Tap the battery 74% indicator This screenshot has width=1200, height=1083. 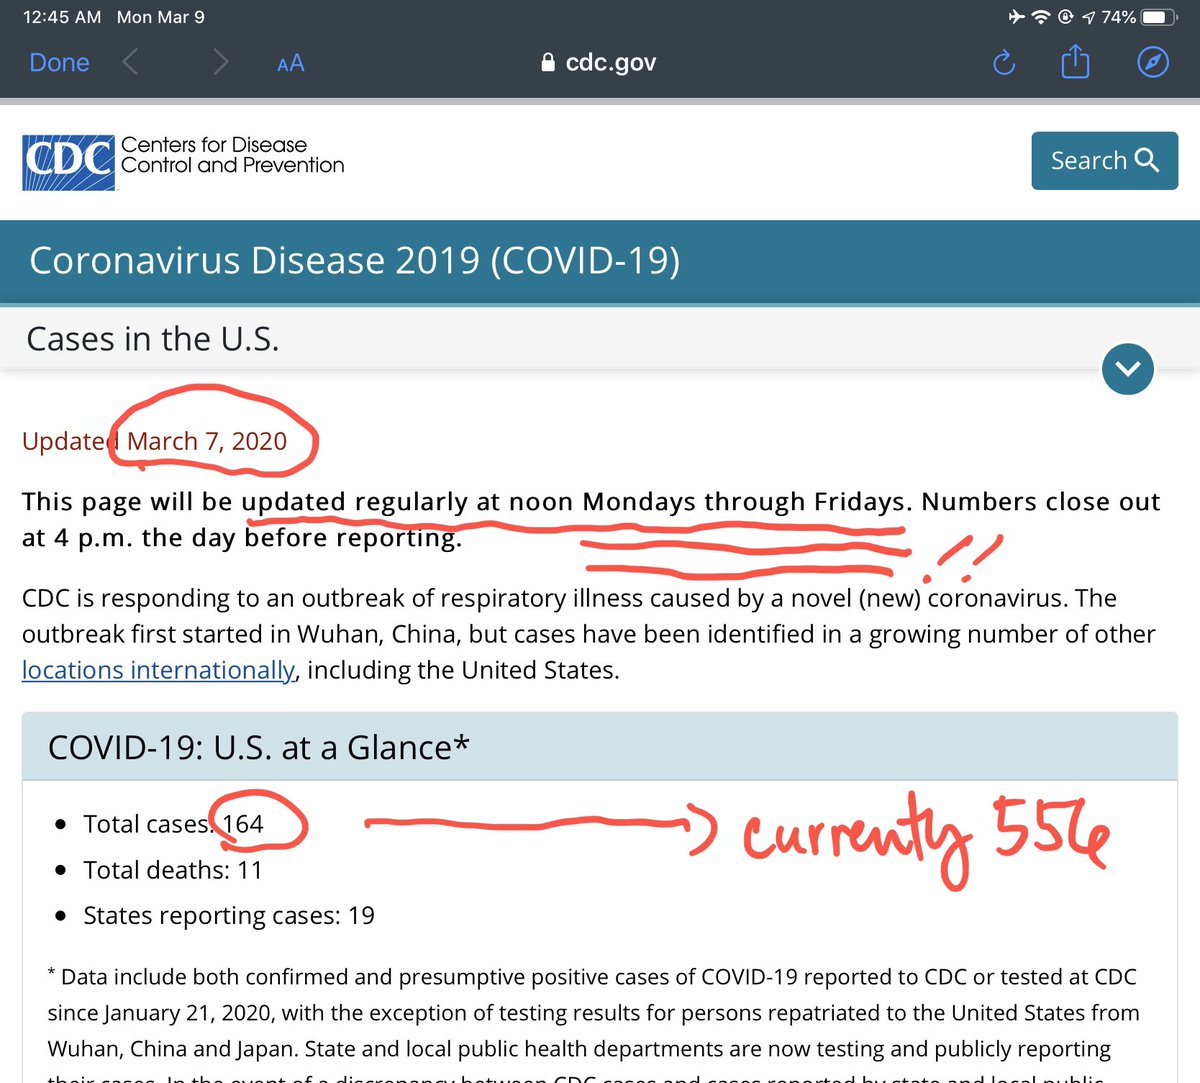pyautogui.click(x=1139, y=17)
